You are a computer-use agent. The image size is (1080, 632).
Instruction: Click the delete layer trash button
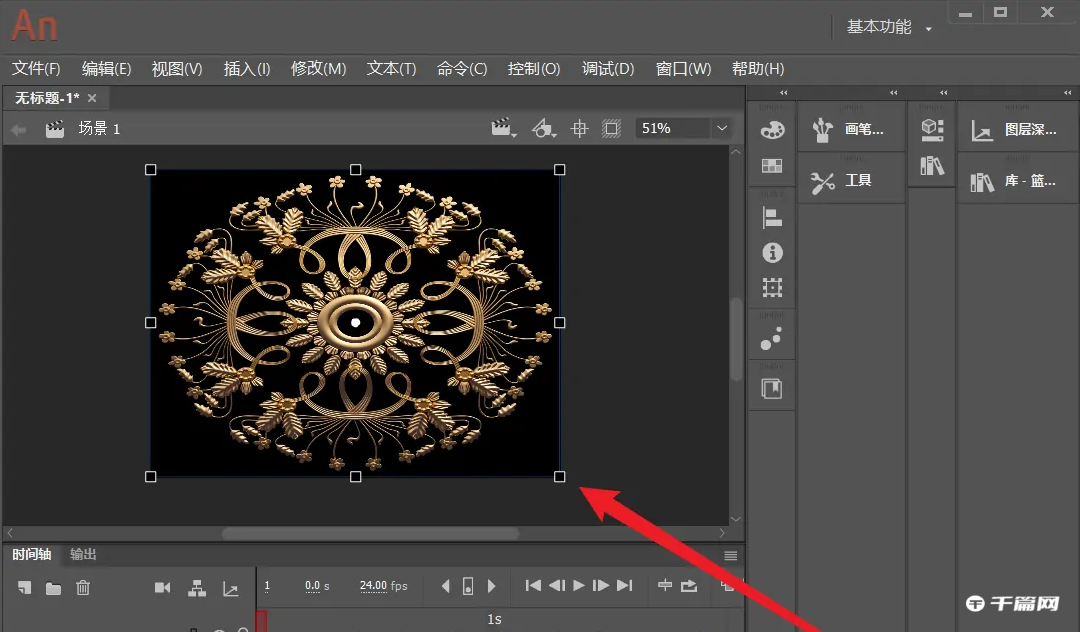[x=84, y=588]
